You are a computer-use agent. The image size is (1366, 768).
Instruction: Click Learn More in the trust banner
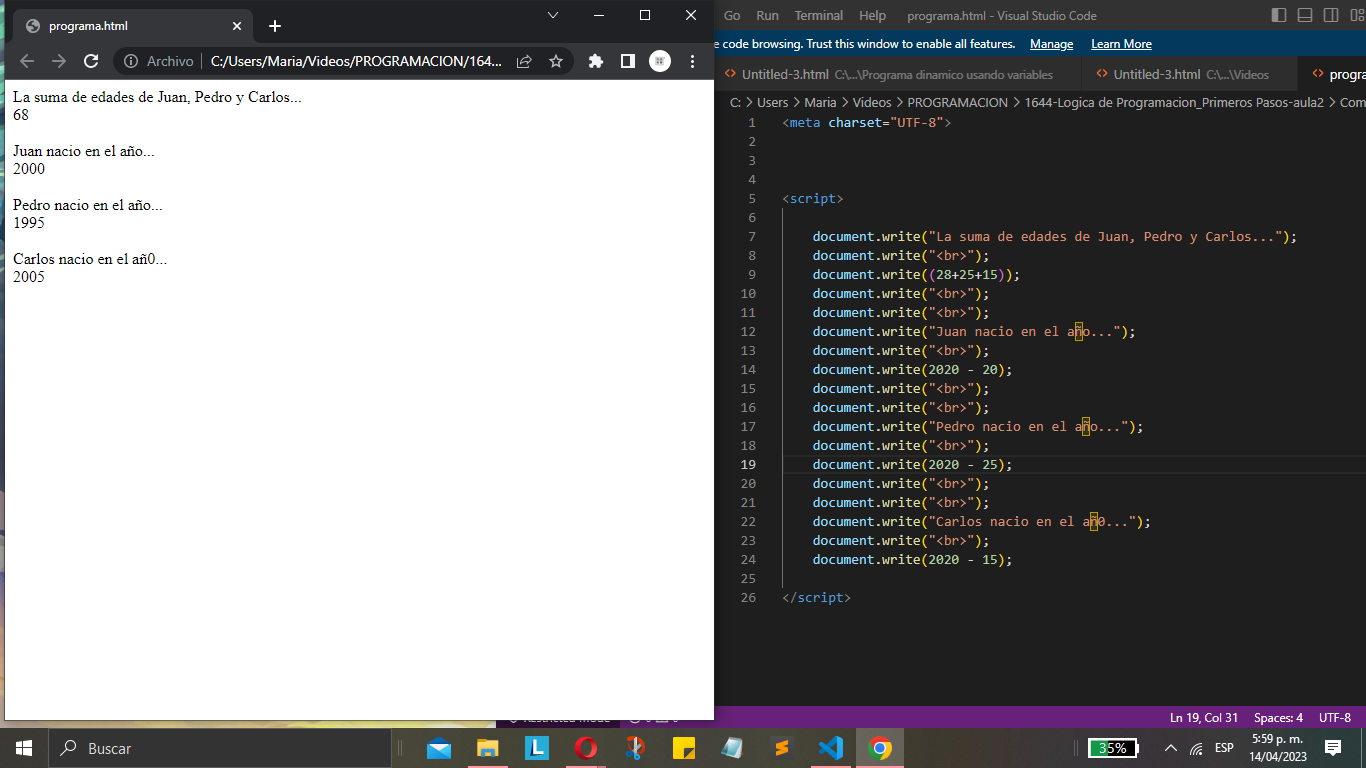1121,44
